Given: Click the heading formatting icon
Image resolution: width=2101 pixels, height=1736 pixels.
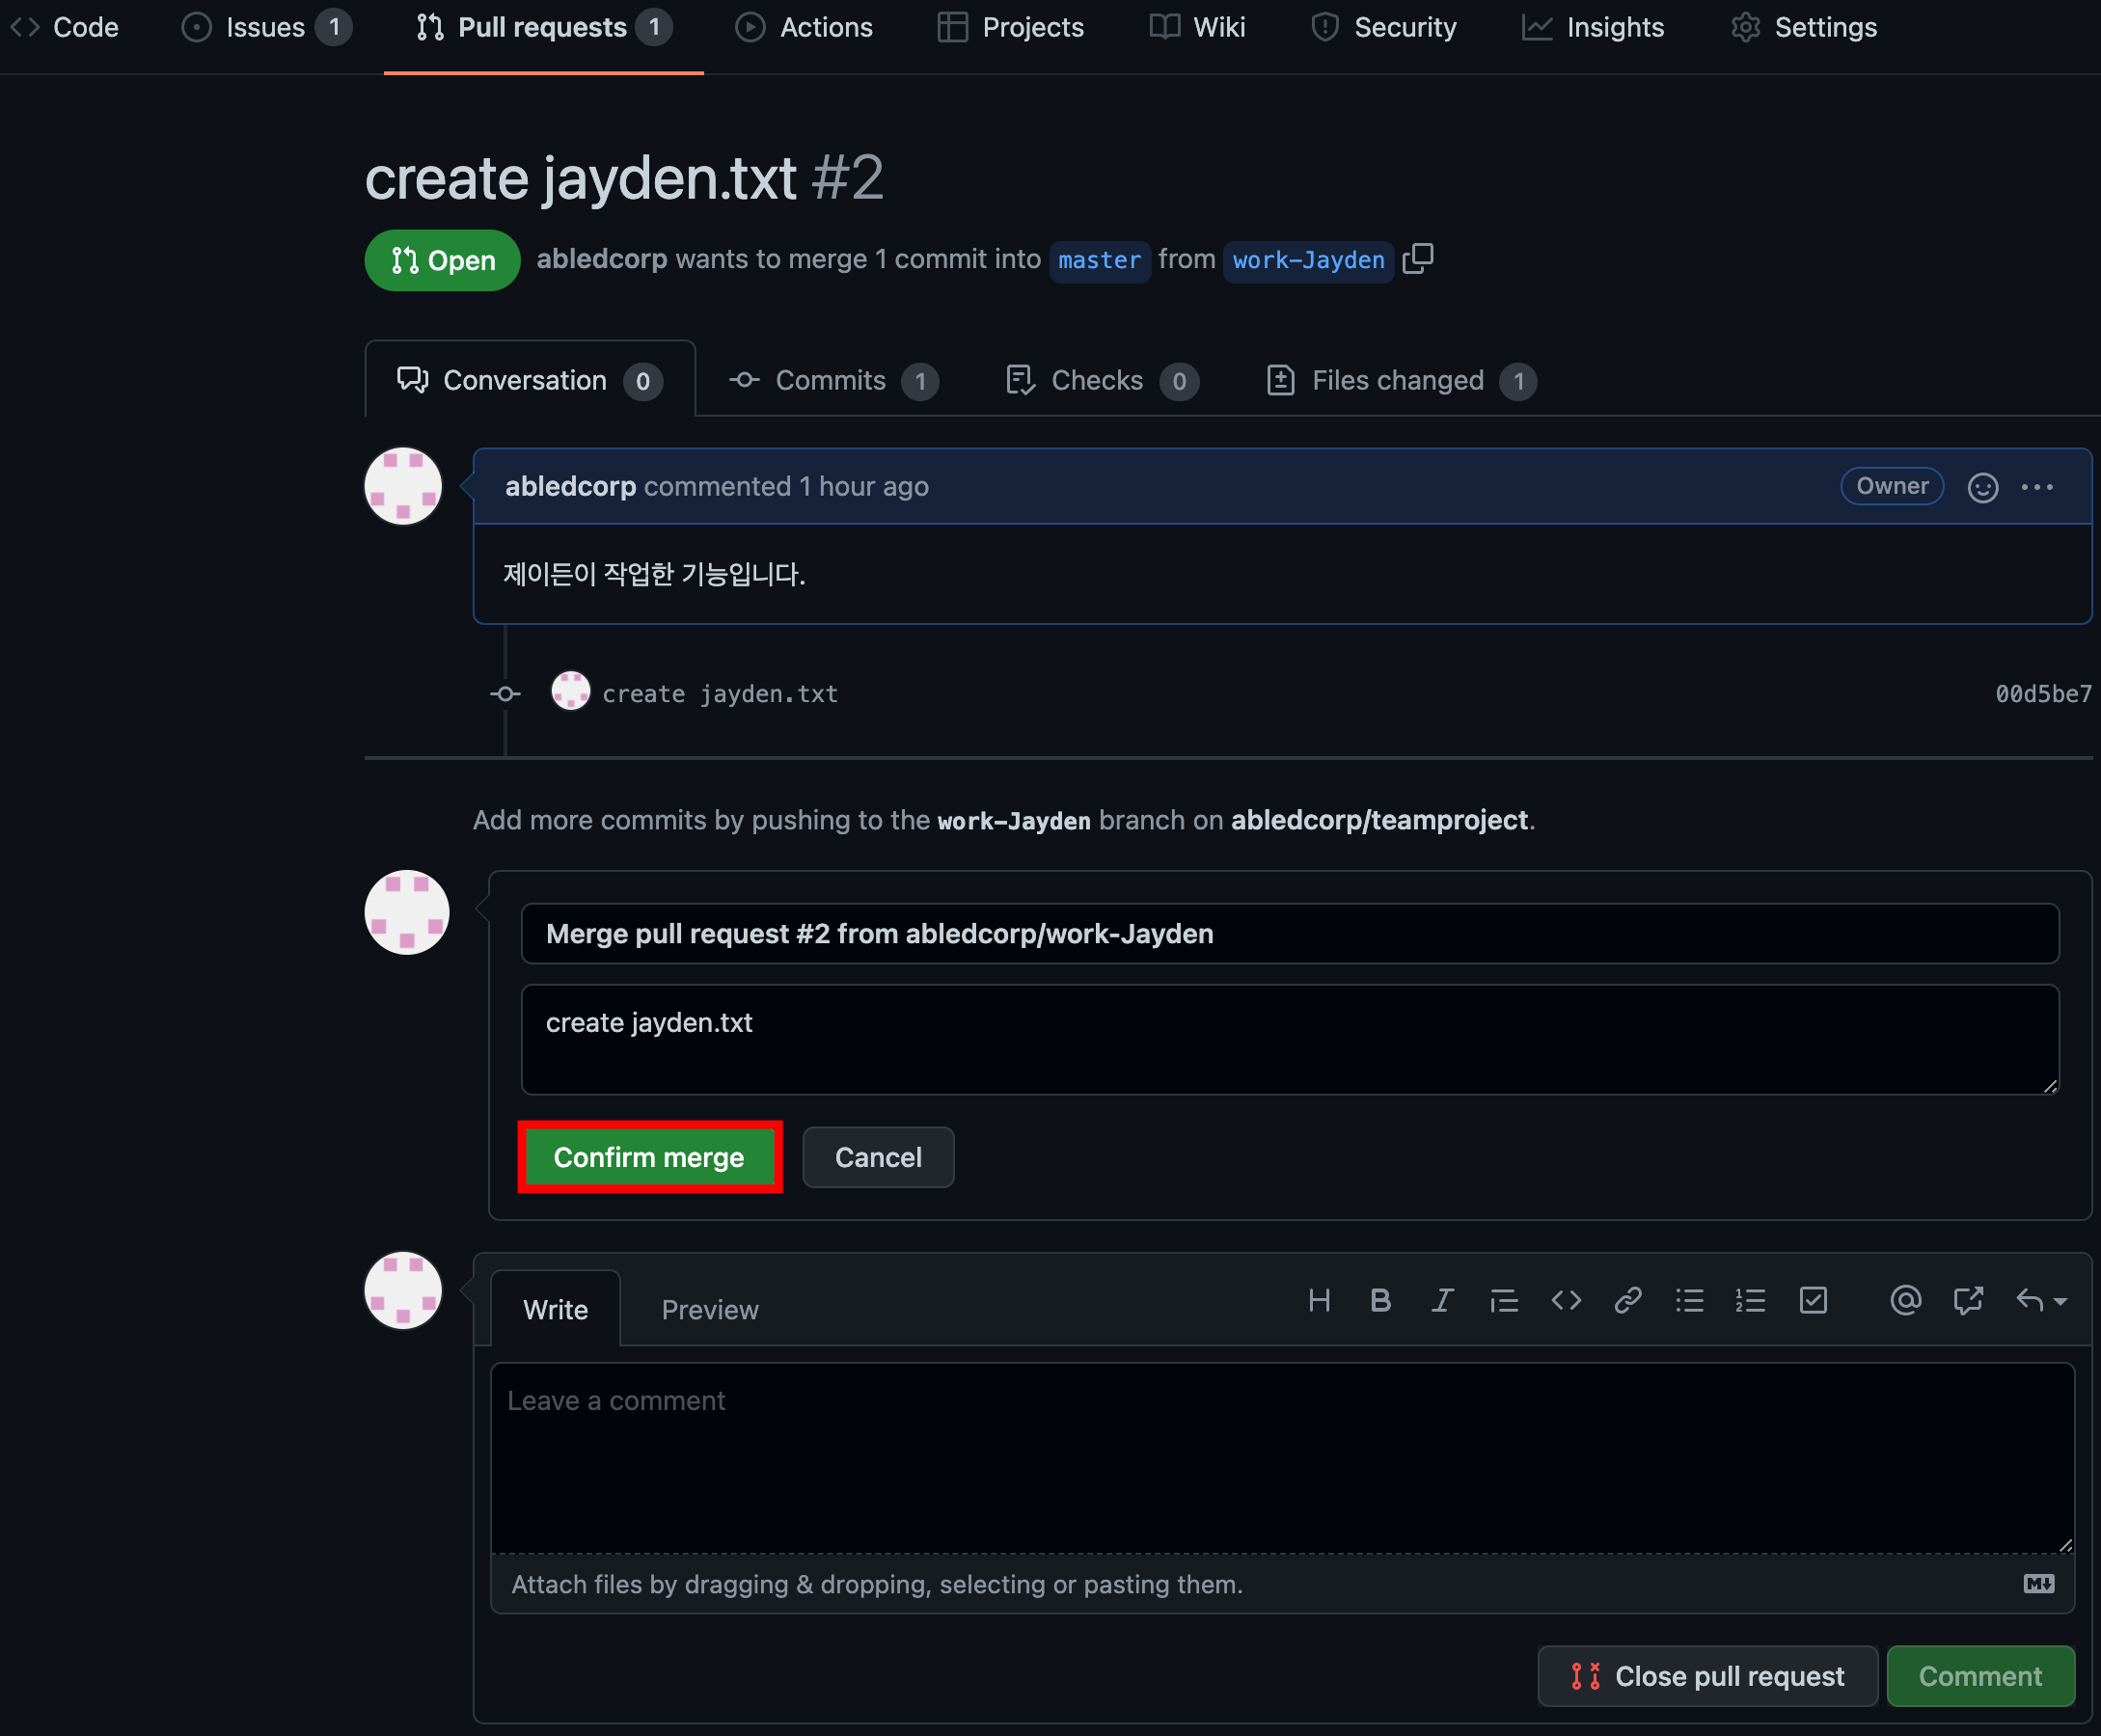Looking at the screenshot, I should point(1319,1300).
